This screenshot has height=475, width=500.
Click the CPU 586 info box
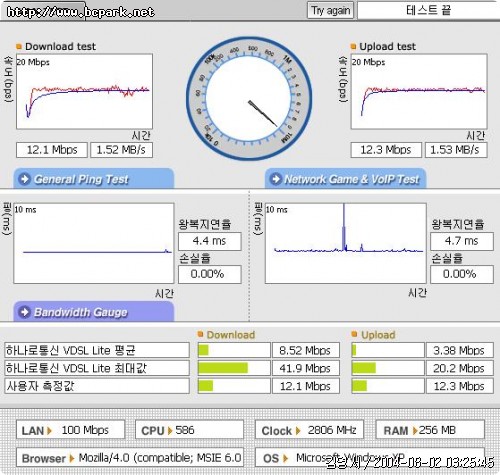[x=189, y=430]
